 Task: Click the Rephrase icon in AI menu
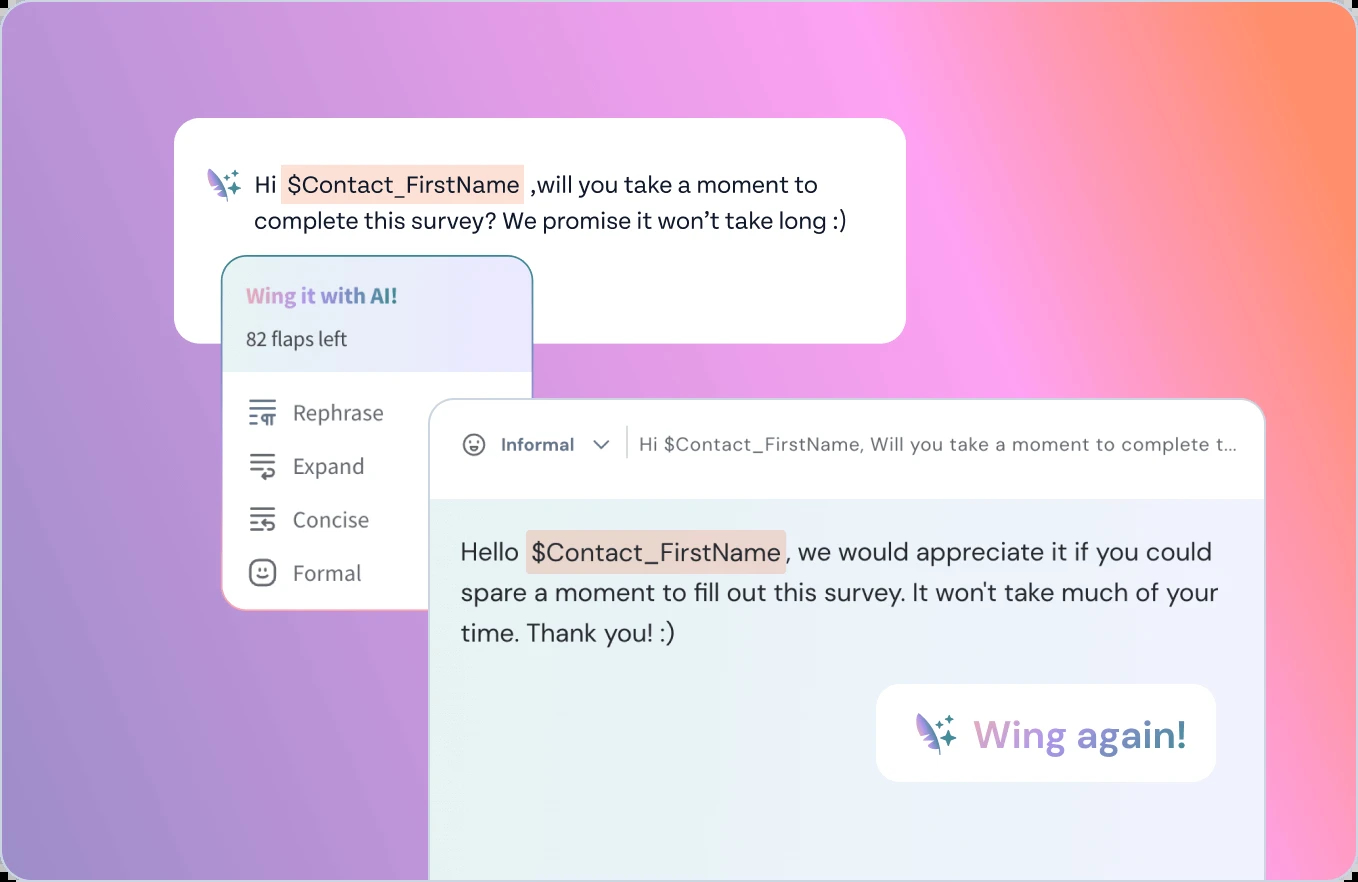pos(262,413)
